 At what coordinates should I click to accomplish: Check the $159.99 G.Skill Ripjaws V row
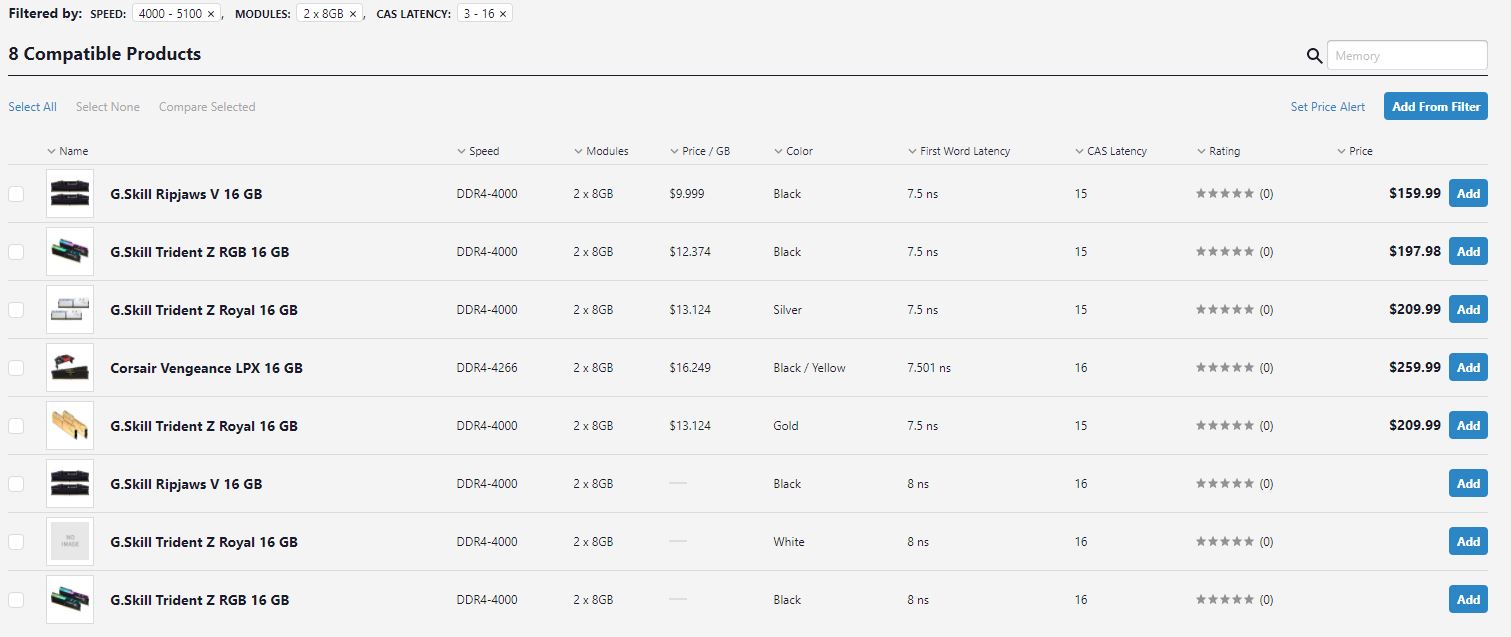(16, 194)
